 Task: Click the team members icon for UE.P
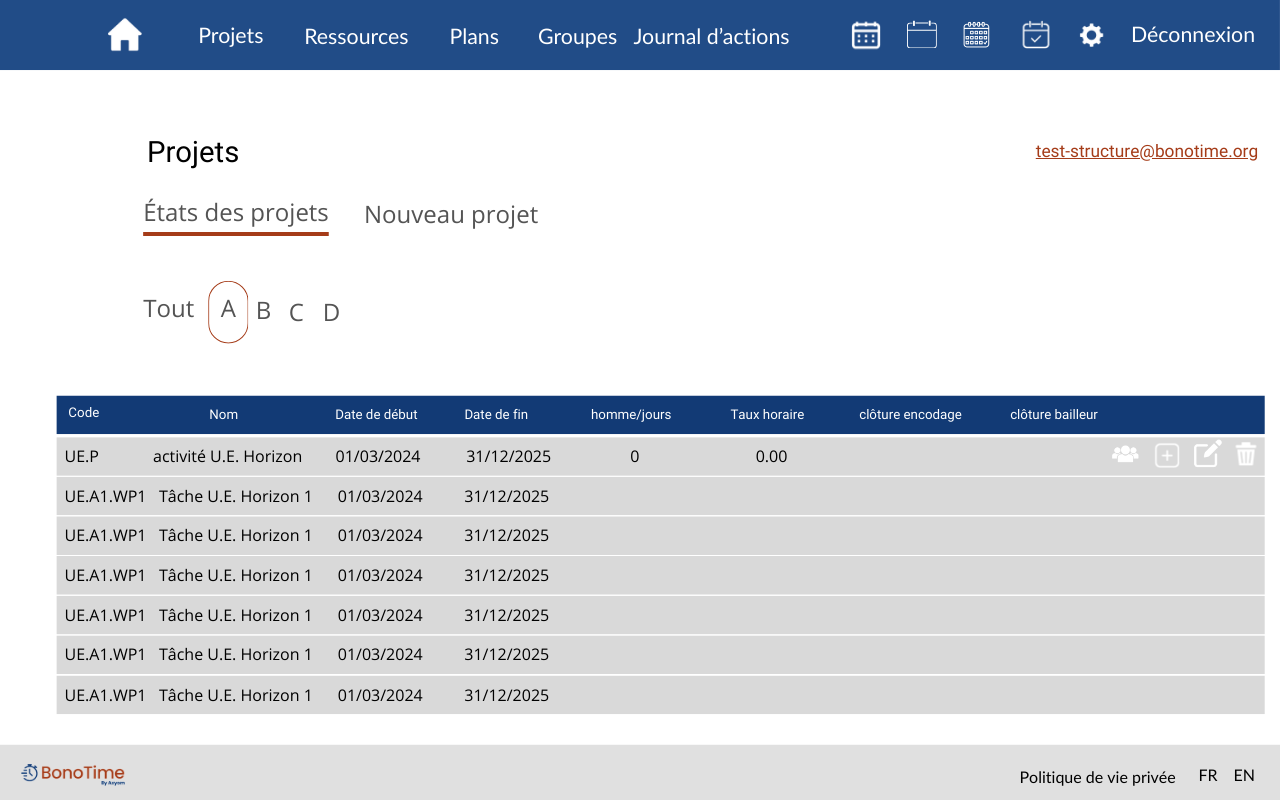tap(1125, 455)
